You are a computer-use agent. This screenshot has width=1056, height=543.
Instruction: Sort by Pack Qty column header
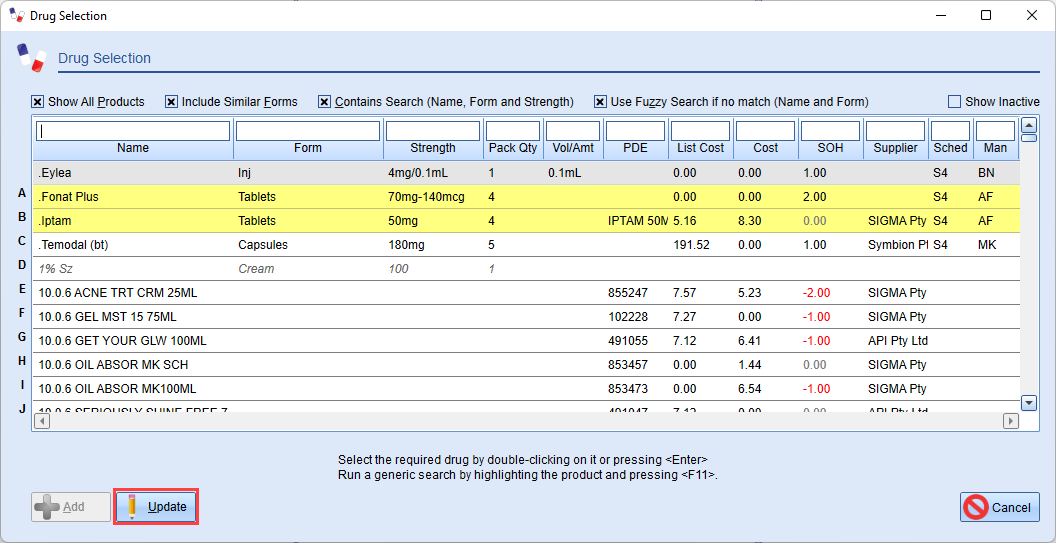point(513,148)
